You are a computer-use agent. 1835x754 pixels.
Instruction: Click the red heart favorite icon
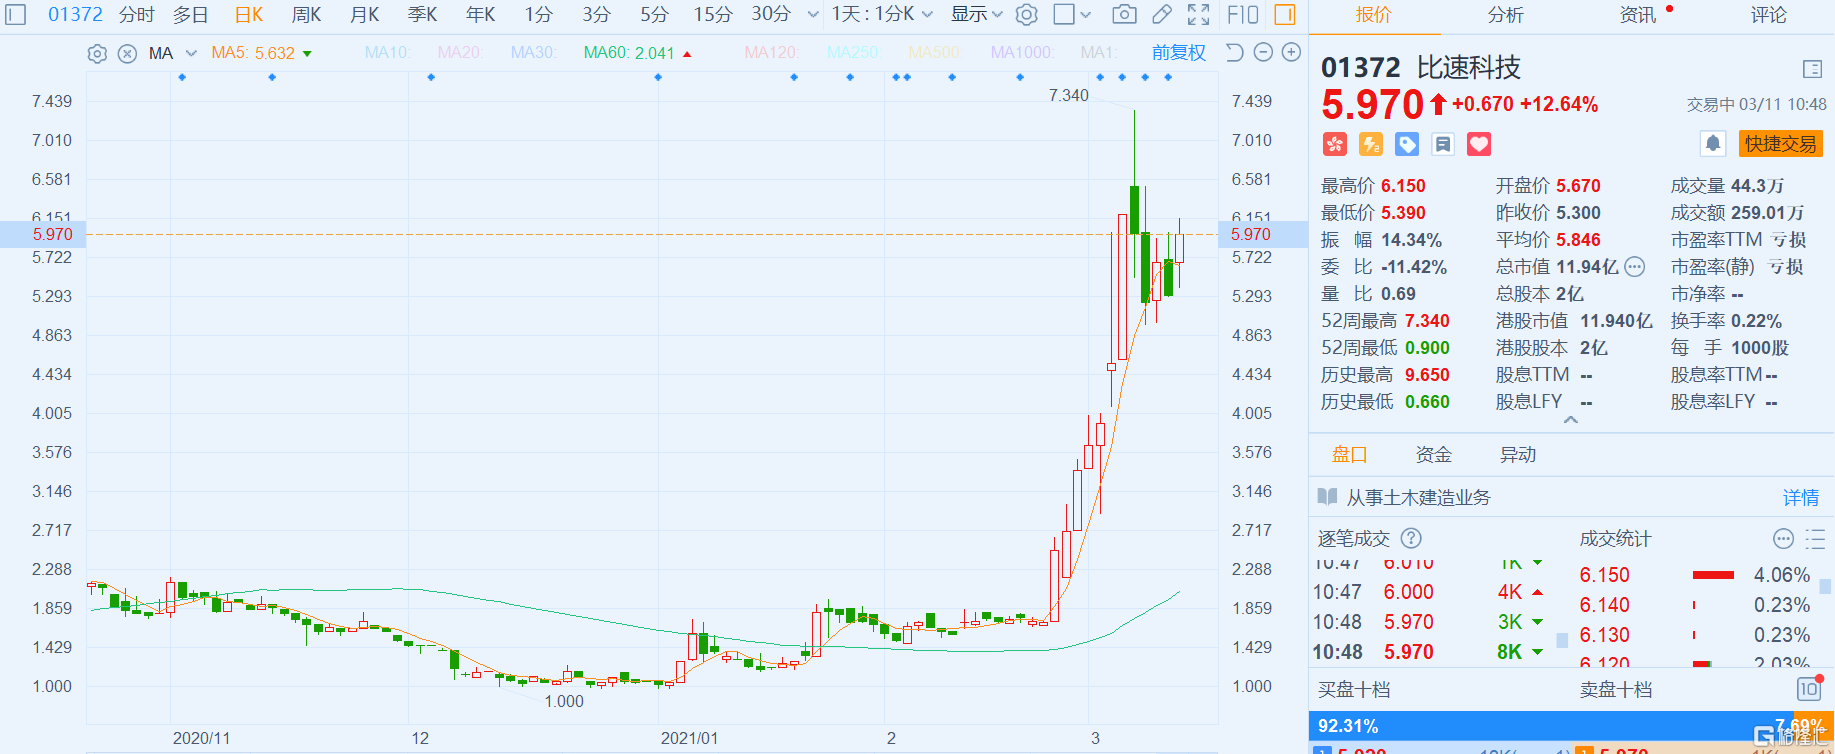click(x=1479, y=144)
